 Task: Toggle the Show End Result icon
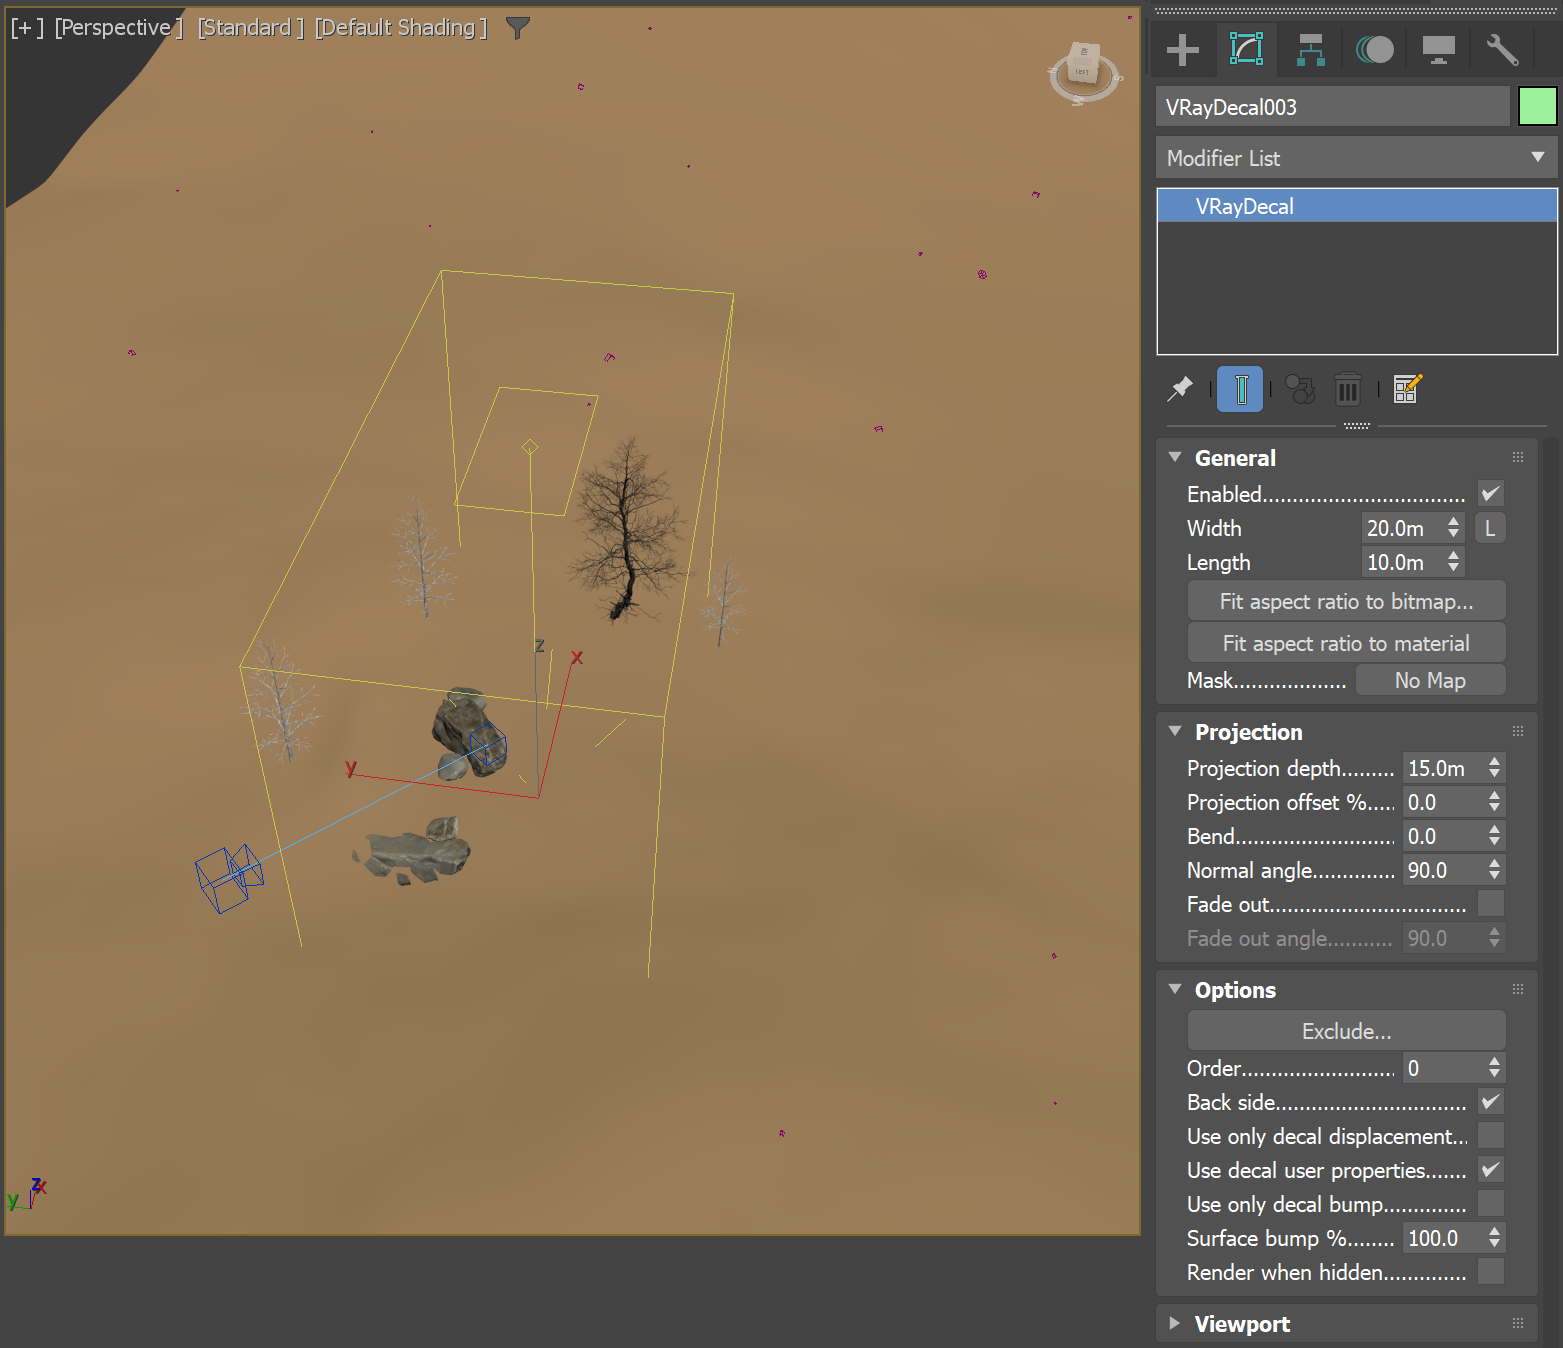(1240, 389)
